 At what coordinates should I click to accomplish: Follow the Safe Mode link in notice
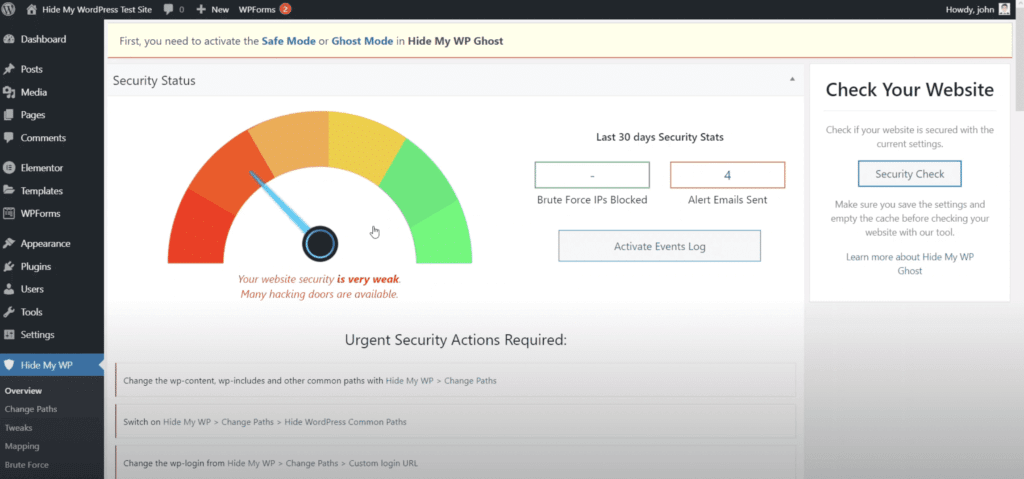289,41
